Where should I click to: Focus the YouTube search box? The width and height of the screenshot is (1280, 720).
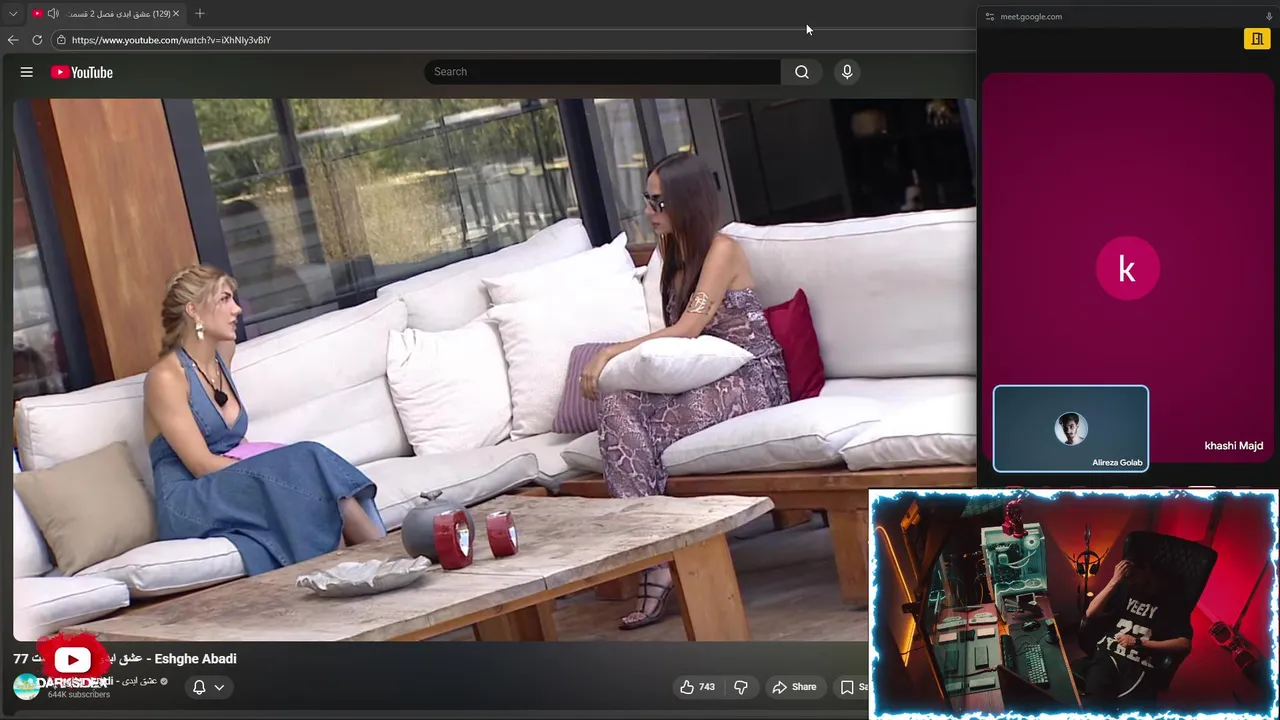602,72
